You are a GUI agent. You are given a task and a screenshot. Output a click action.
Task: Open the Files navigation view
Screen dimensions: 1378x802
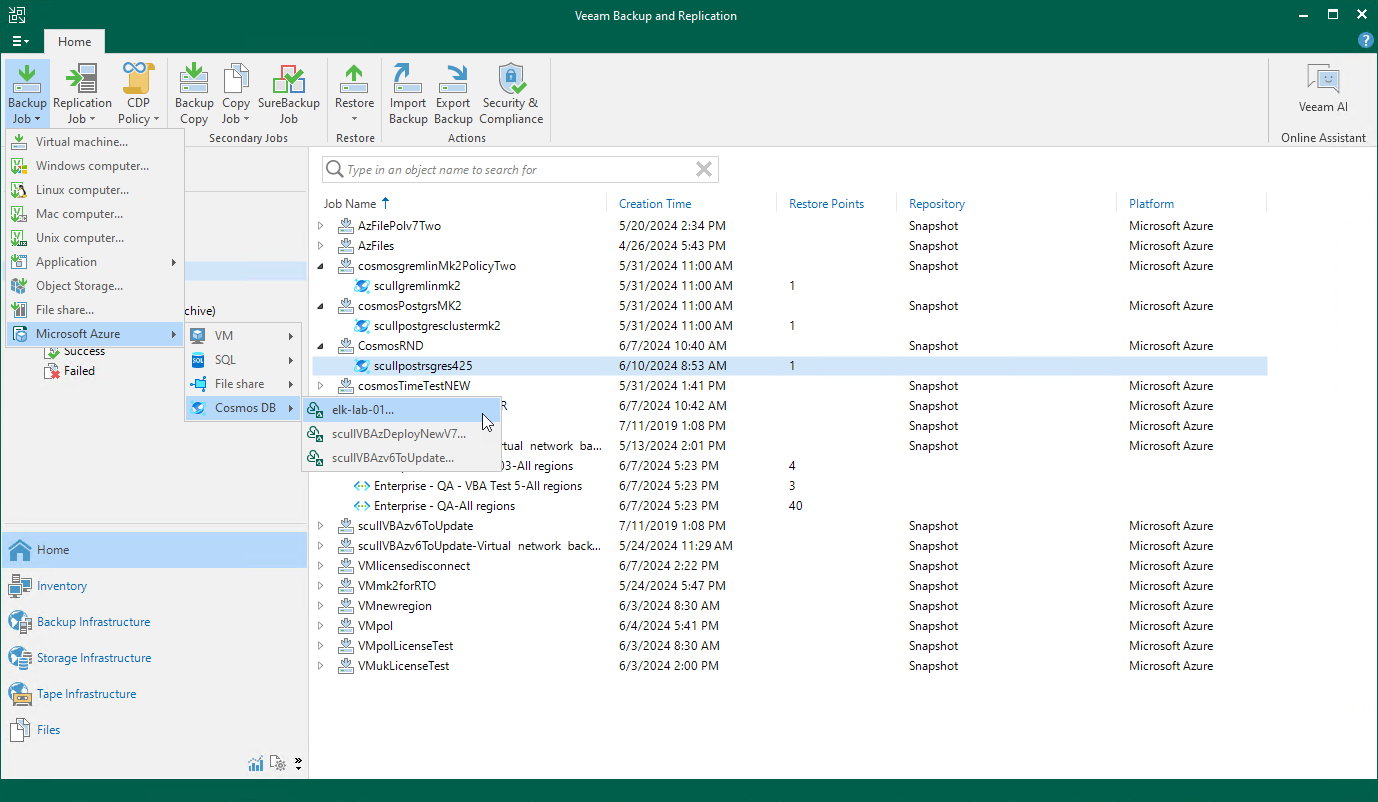154,730
